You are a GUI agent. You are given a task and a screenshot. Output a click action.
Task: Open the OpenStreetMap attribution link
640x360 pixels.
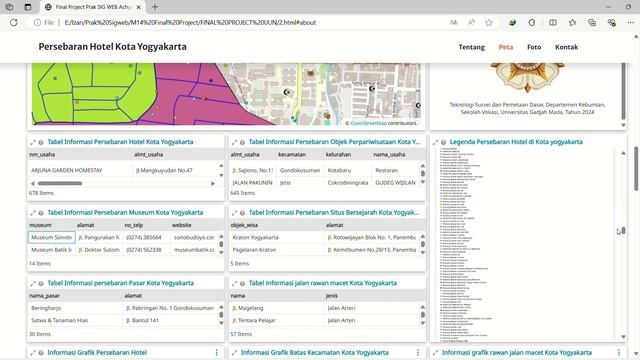tap(368, 123)
